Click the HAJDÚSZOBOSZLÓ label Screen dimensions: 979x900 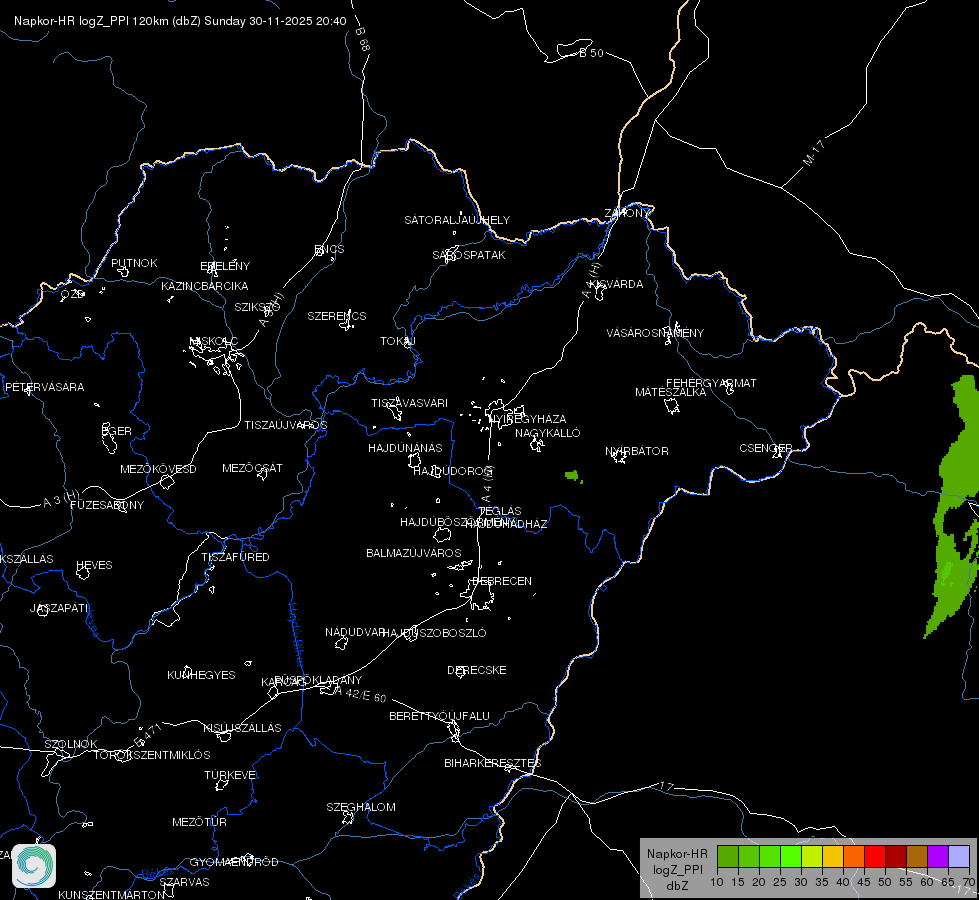tap(434, 633)
